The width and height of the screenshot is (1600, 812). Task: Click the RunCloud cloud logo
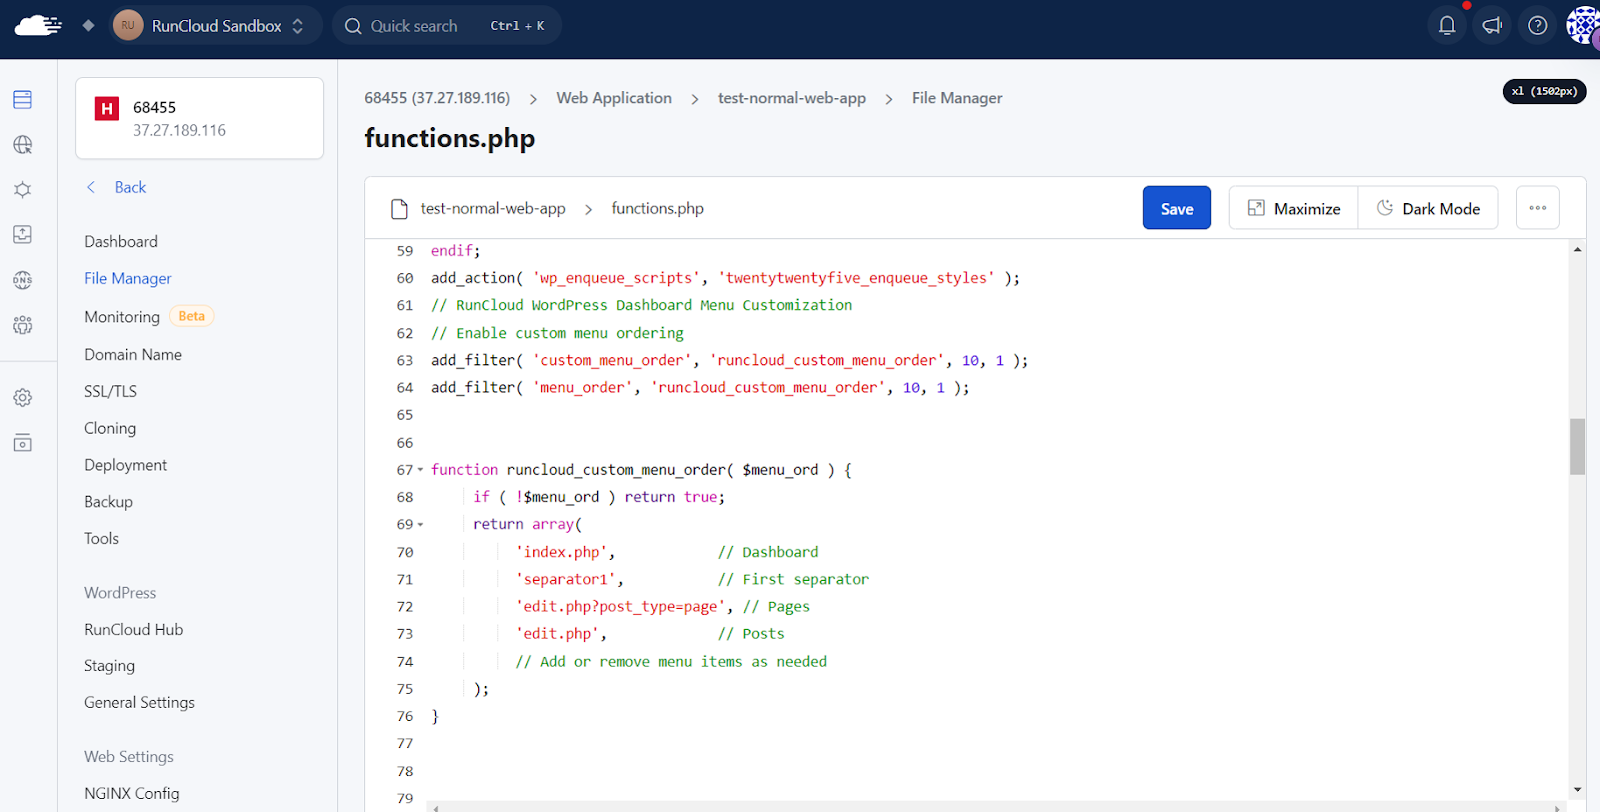[x=38, y=26]
